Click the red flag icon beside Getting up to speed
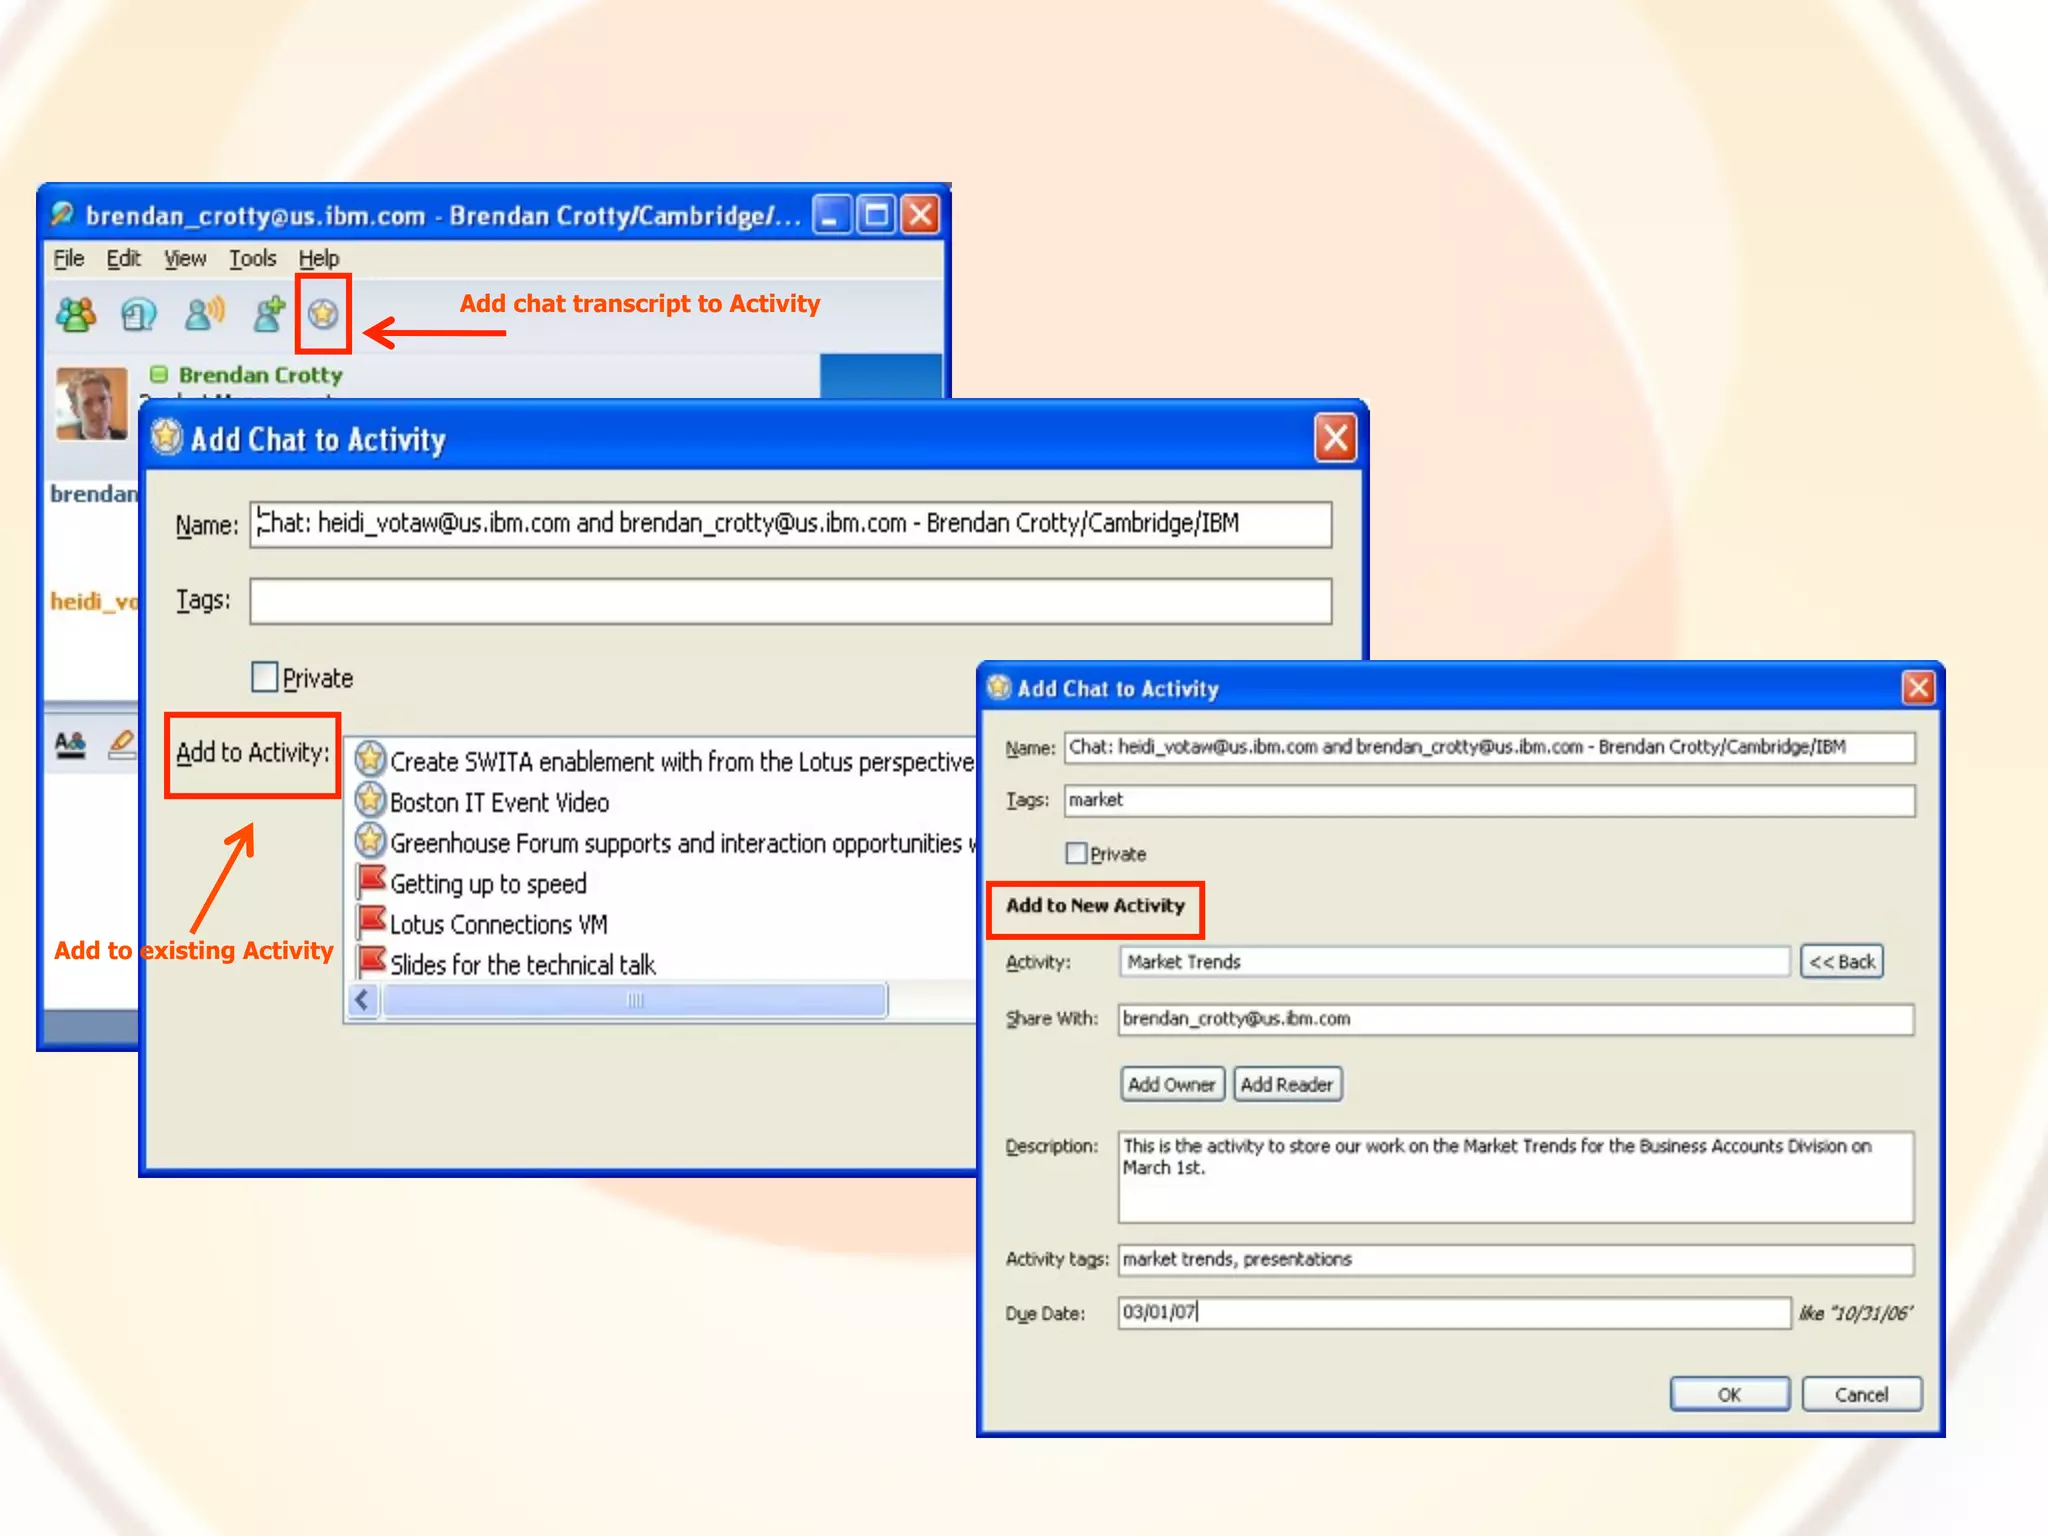 click(x=371, y=881)
